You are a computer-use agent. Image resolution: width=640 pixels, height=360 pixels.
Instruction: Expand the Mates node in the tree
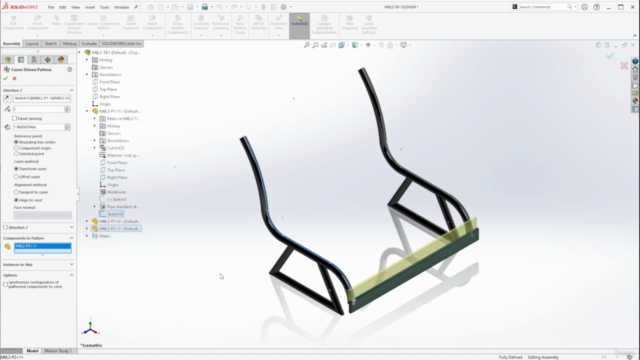[87, 236]
